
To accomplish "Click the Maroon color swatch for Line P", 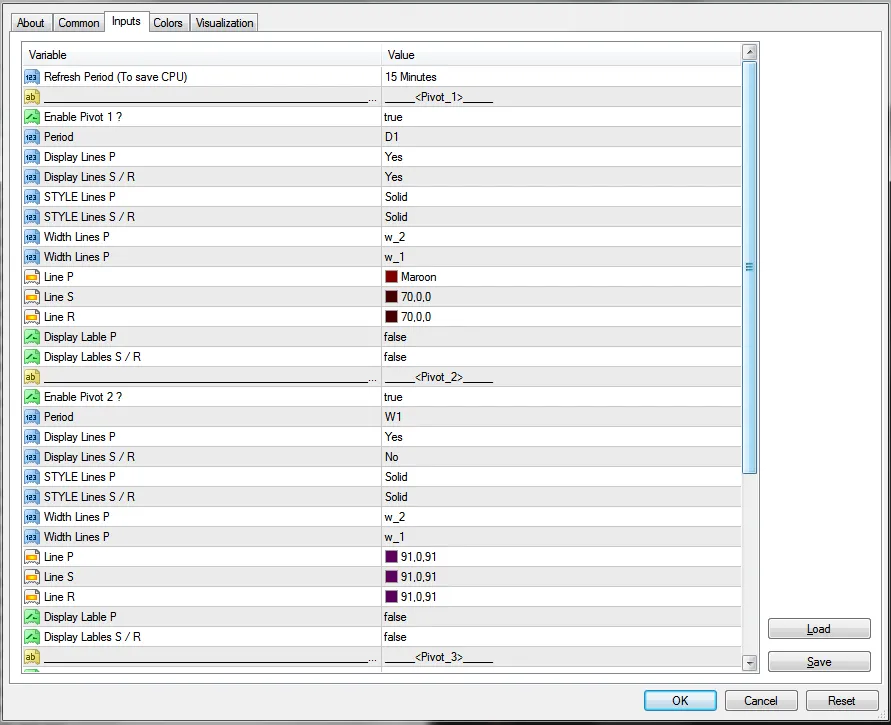I will [x=391, y=277].
